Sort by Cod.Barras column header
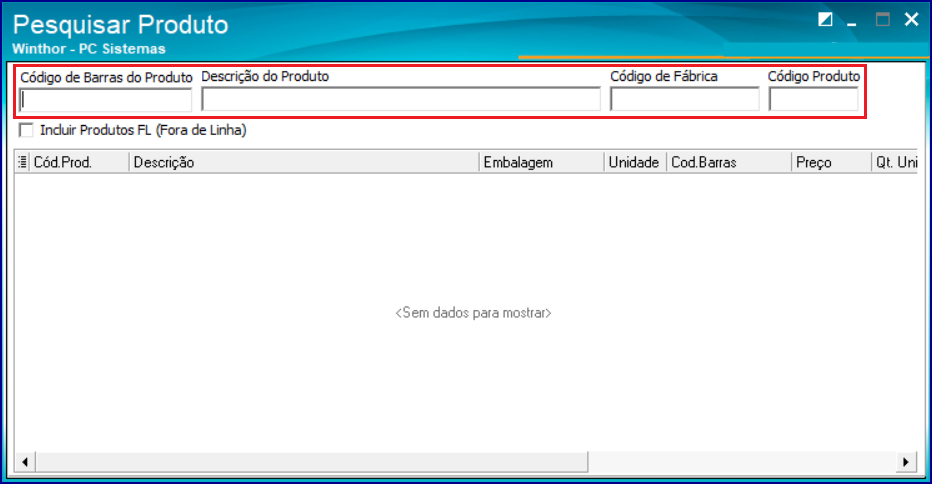The image size is (932, 484). (729, 162)
